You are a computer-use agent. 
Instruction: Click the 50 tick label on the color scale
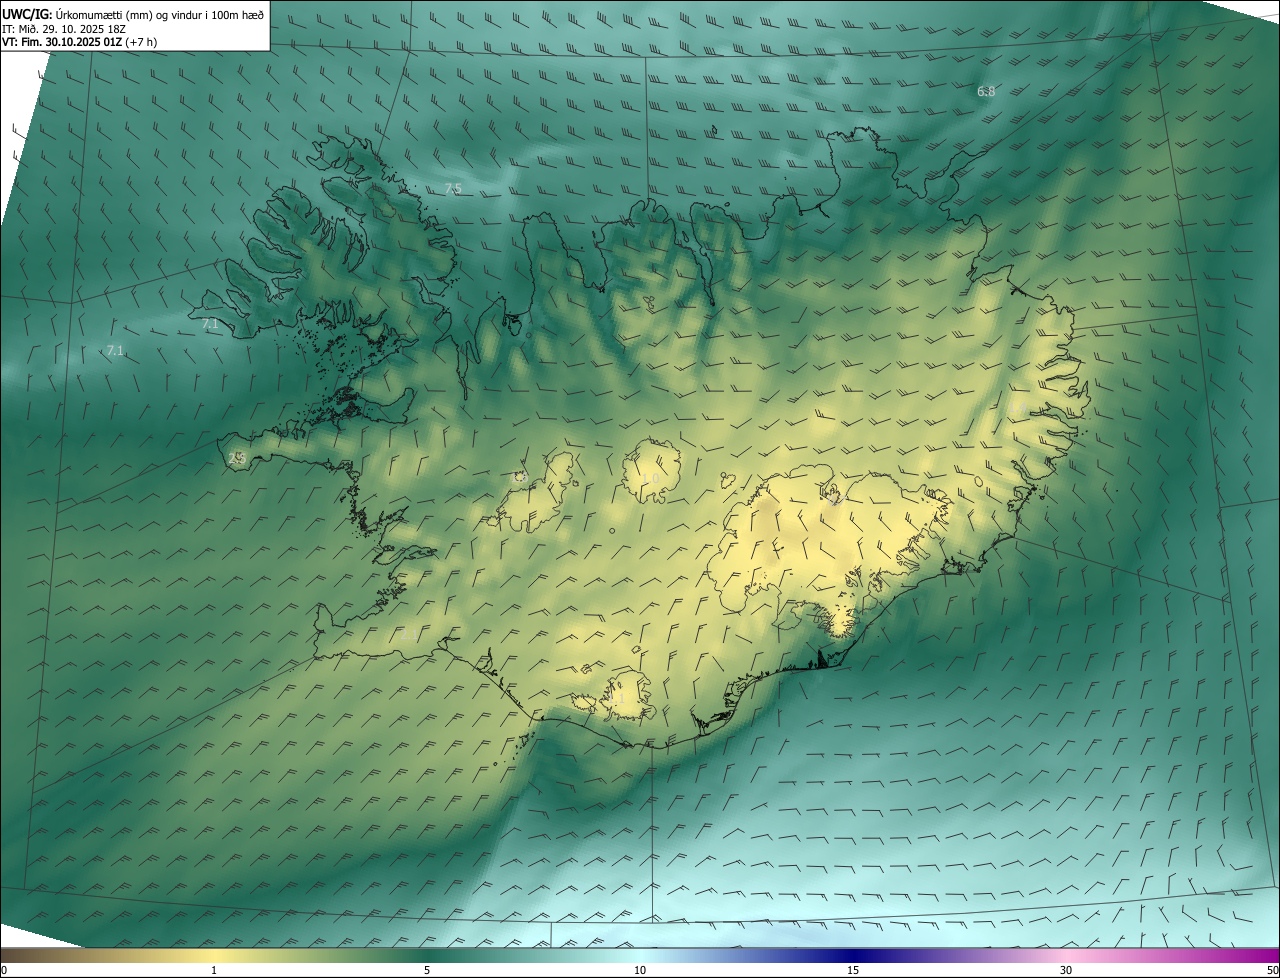[x=1272, y=970]
